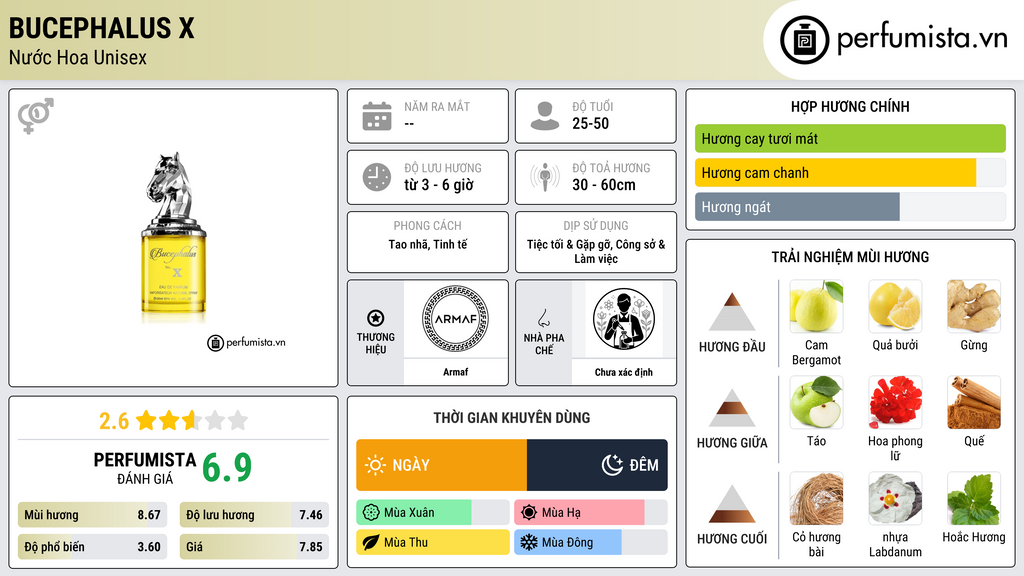Click the age value 25-50
Image resolution: width=1024 pixels, height=576 pixels.
(590, 123)
